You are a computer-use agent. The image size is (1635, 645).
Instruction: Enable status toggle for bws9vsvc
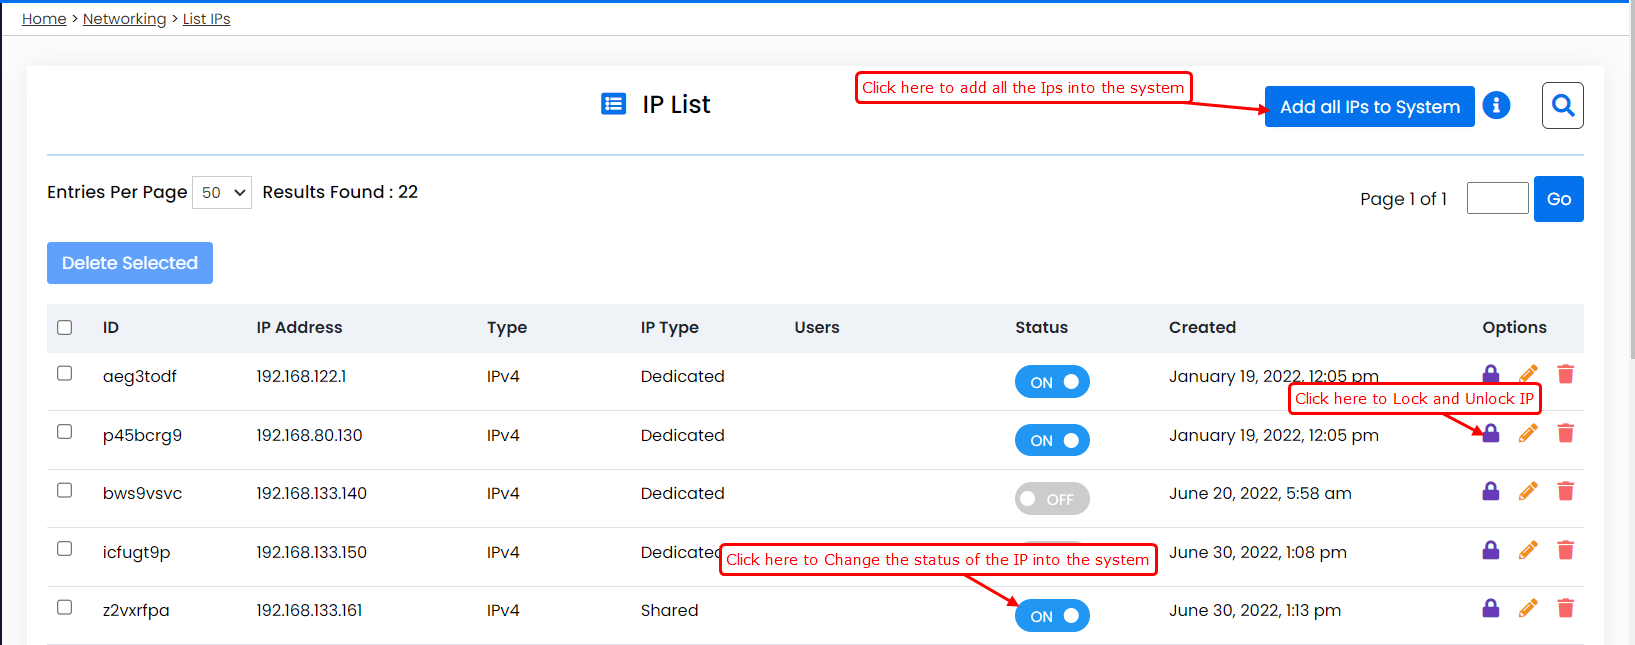[1052, 499]
